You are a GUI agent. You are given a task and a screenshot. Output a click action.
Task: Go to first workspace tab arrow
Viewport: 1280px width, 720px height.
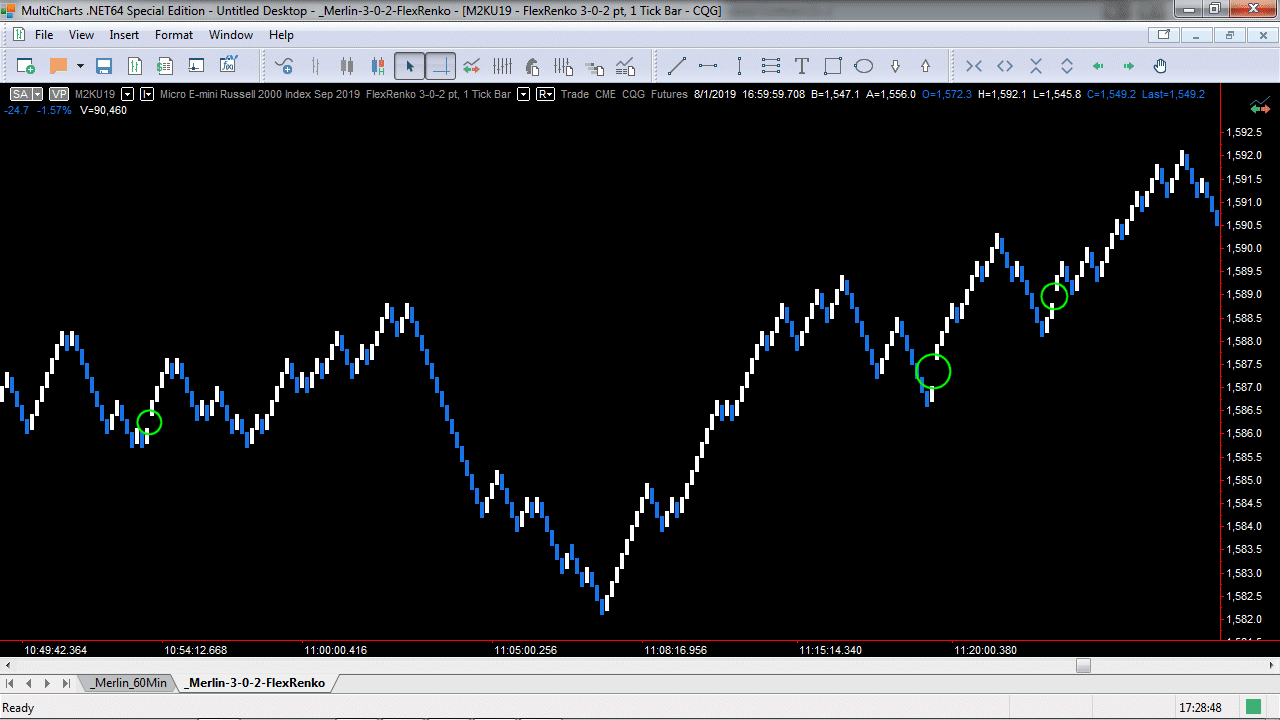pyautogui.click(x=11, y=683)
